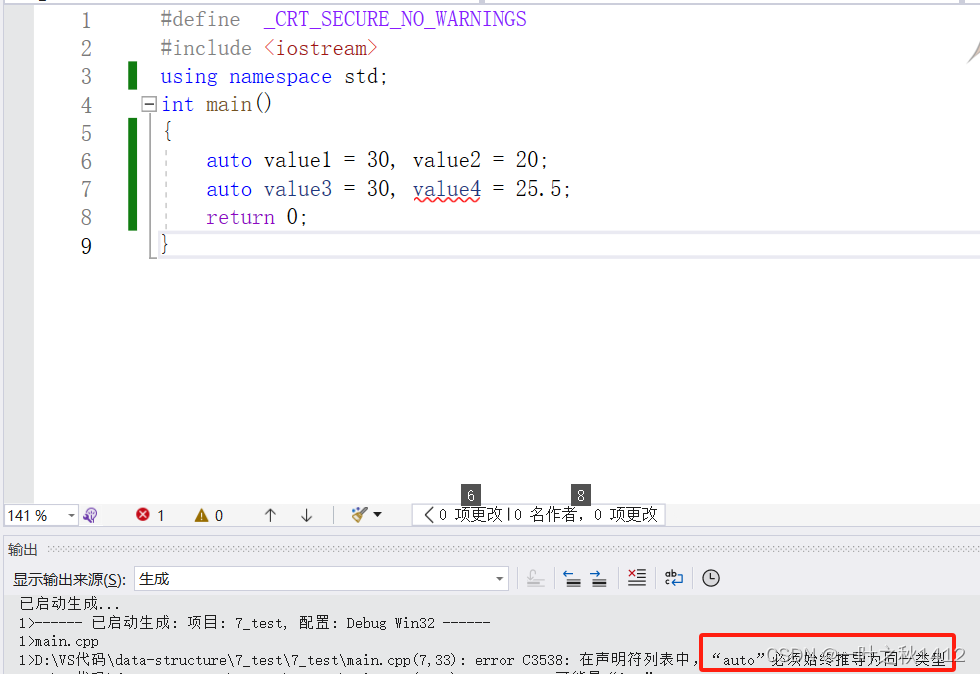Click line number 7 in the gutter
This screenshot has height=674, width=980.
(86, 189)
